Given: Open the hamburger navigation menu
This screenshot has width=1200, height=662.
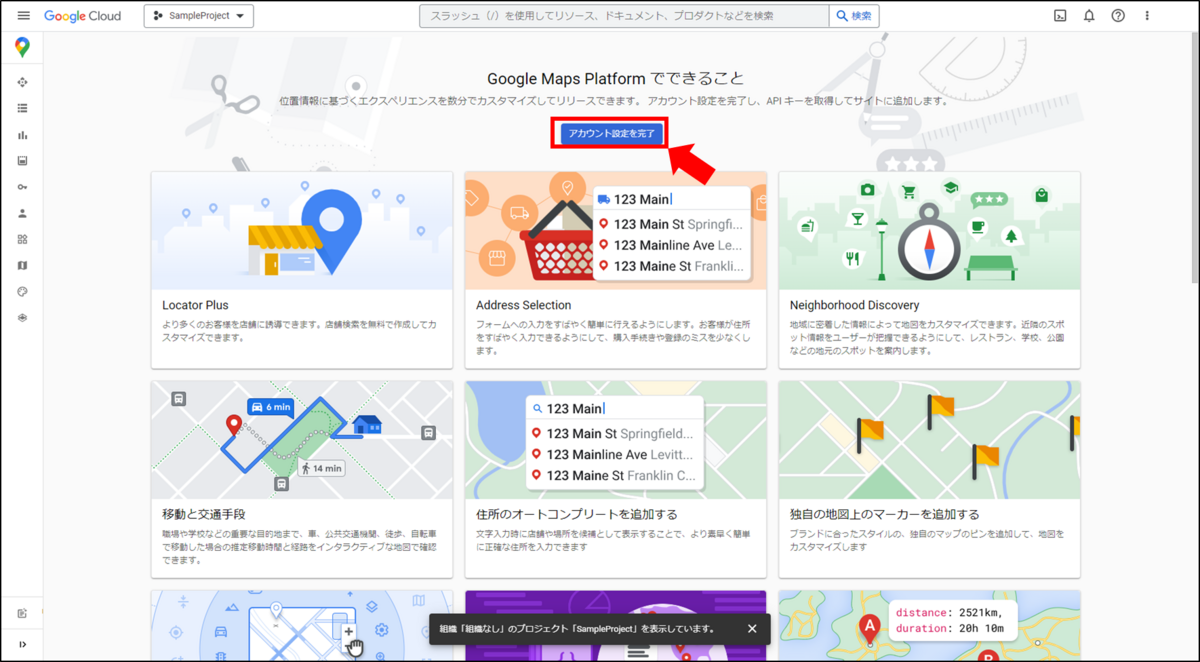Looking at the screenshot, I should click(23, 16).
